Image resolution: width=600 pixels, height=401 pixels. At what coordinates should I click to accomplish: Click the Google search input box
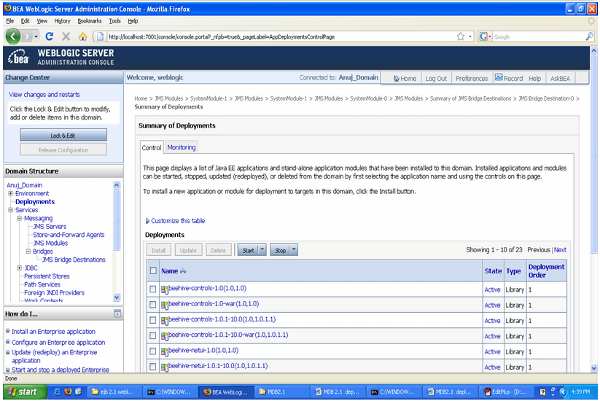(x=538, y=37)
